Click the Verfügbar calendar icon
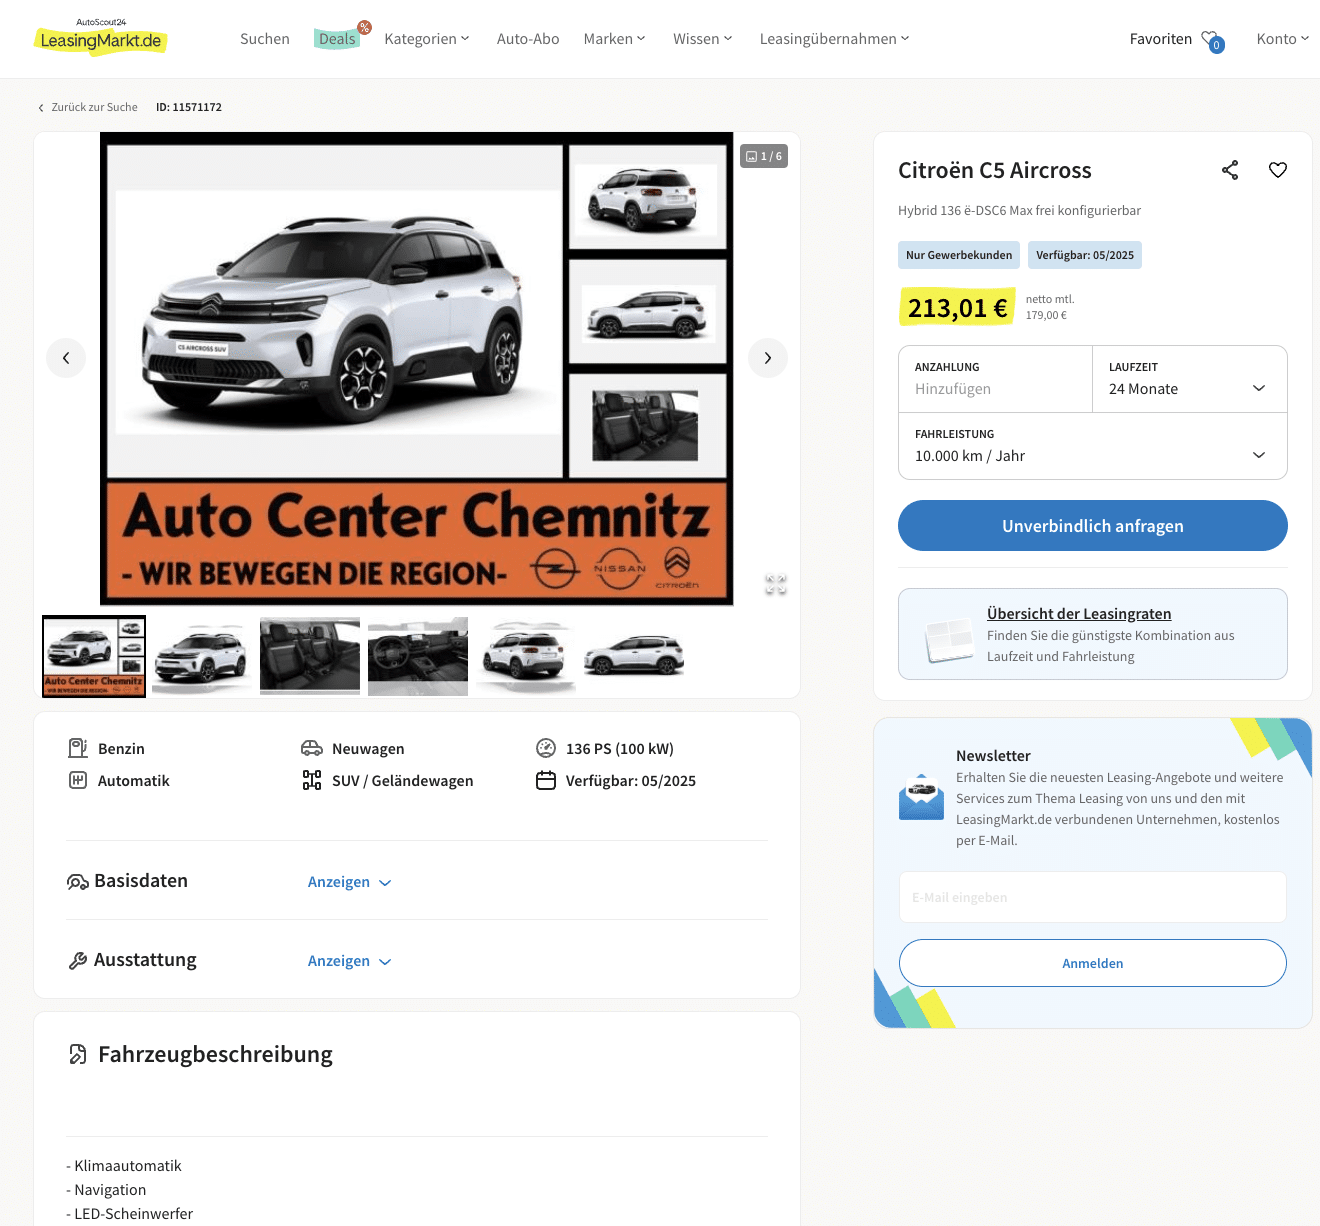Screen dimensions: 1320x1226 (x=546, y=780)
